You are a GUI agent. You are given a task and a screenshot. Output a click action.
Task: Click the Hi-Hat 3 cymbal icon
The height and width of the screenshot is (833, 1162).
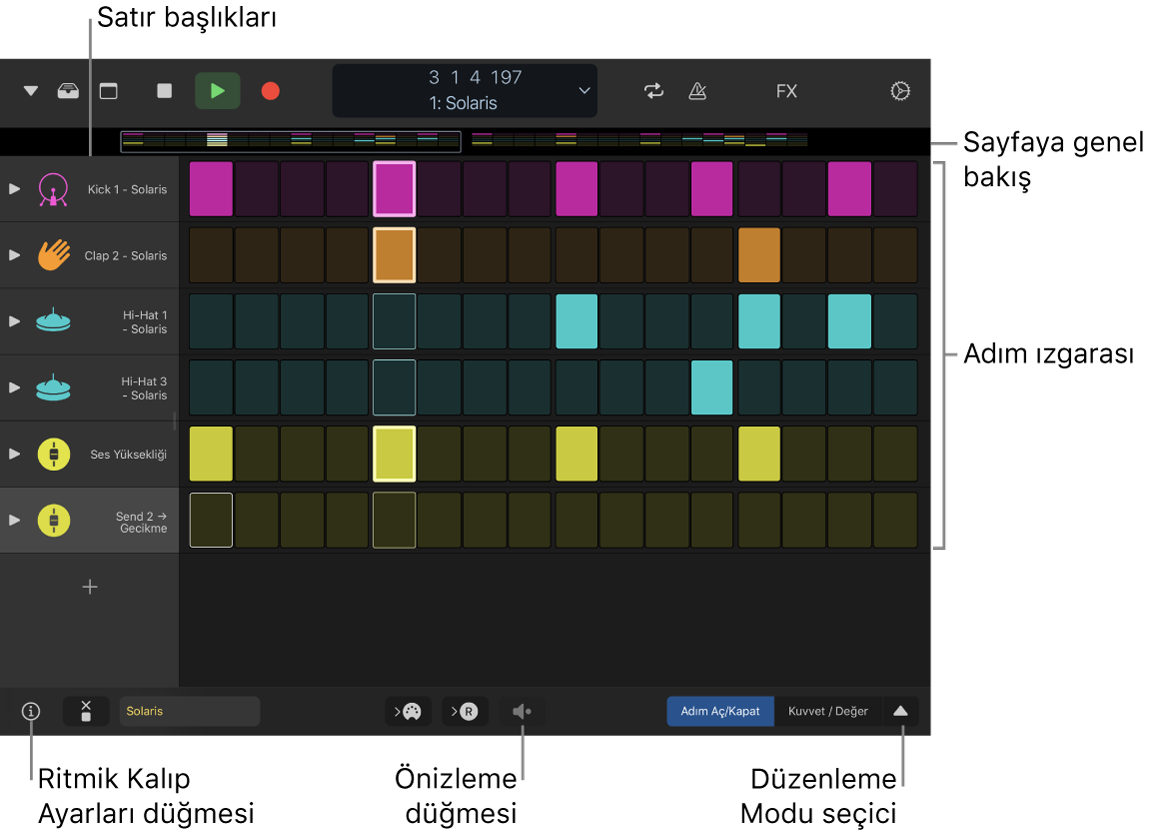pos(53,388)
